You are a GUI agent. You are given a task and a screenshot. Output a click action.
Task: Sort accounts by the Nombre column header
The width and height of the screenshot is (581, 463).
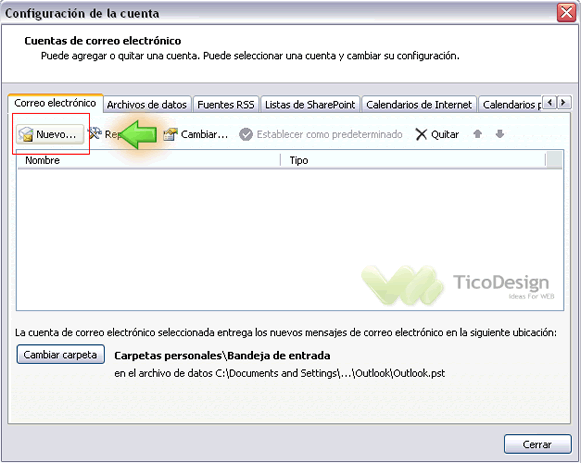click(x=149, y=160)
